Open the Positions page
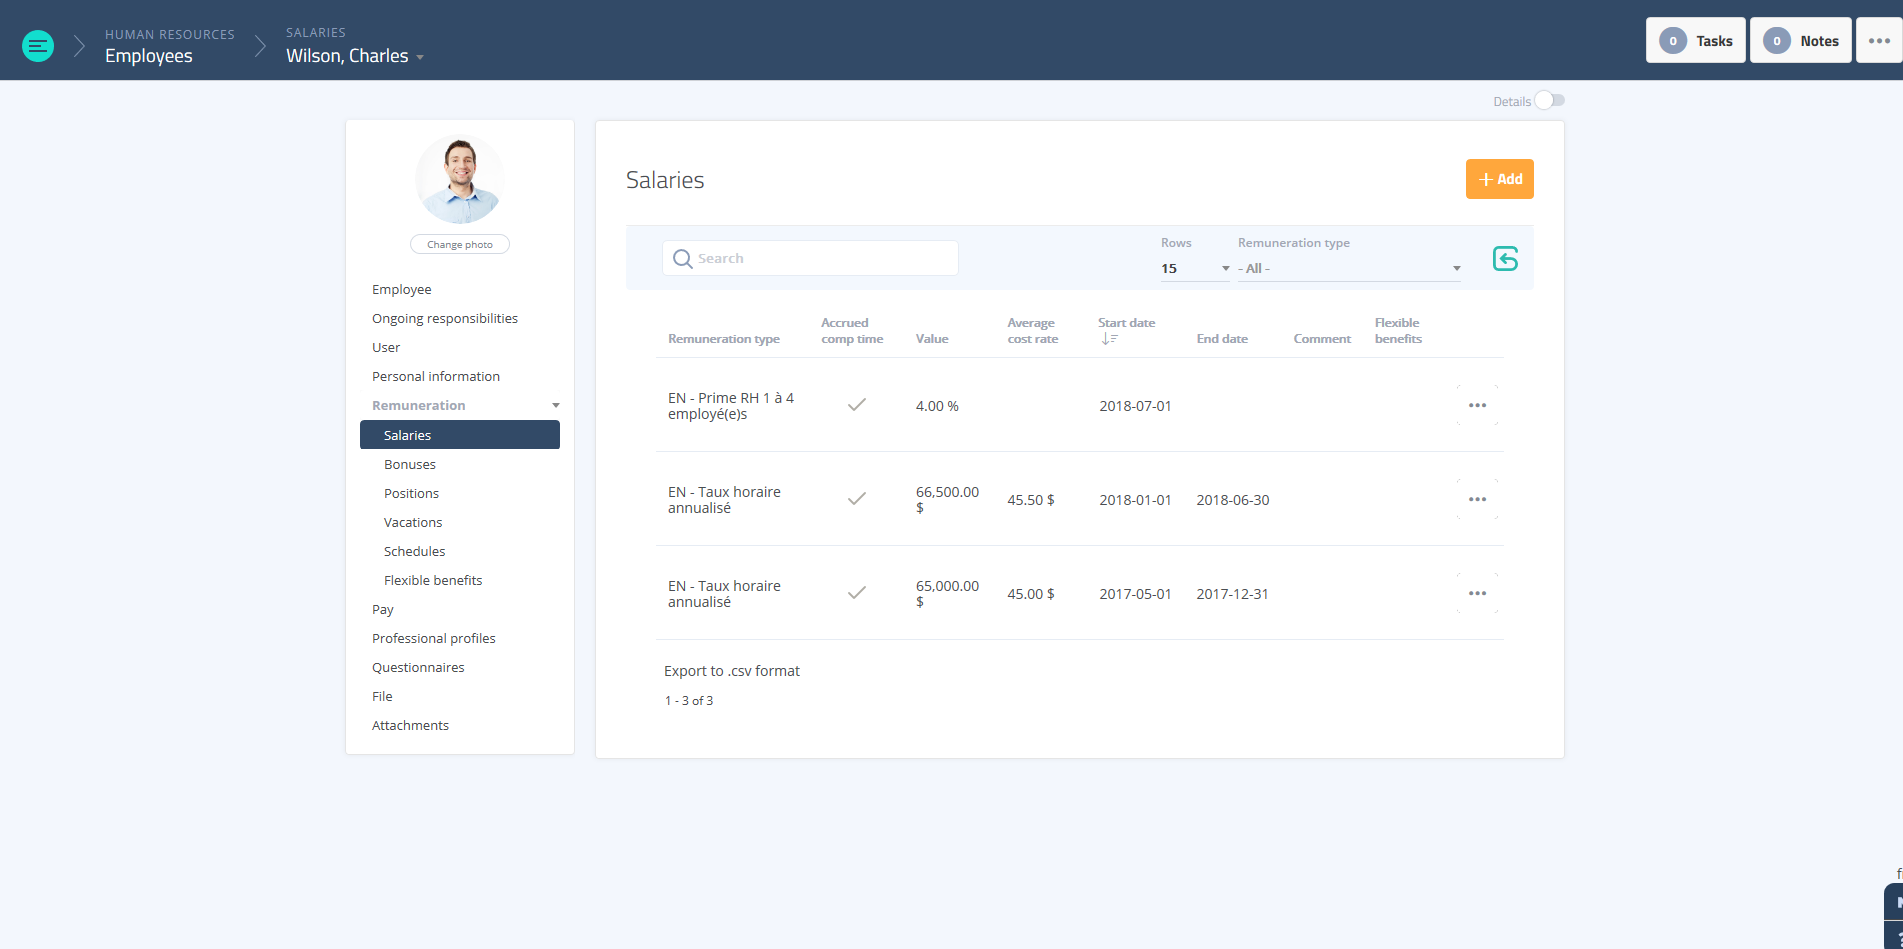The height and width of the screenshot is (949, 1903). point(411,493)
